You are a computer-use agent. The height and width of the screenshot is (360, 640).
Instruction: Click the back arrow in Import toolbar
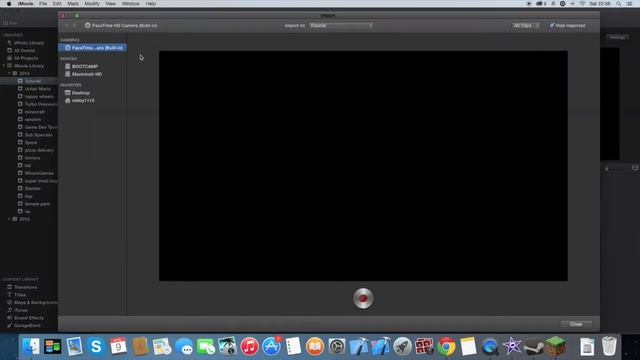pos(67,25)
